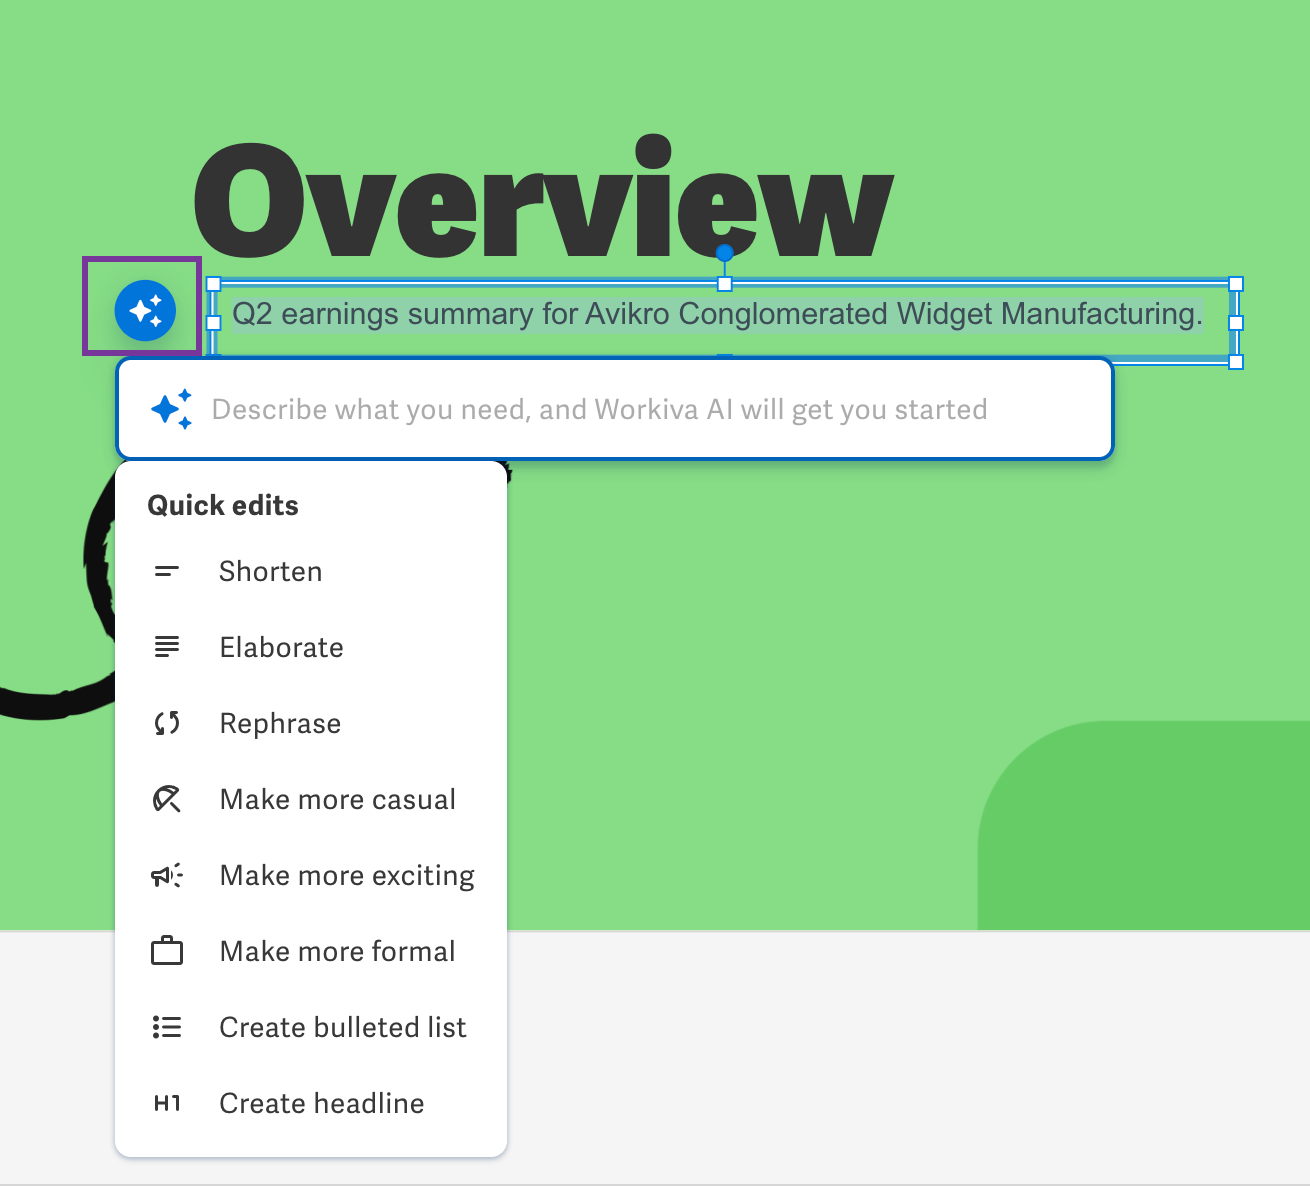Click the top-left resize handle of the text box
The width and height of the screenshot is (1310, 1186).
point(213,284)
